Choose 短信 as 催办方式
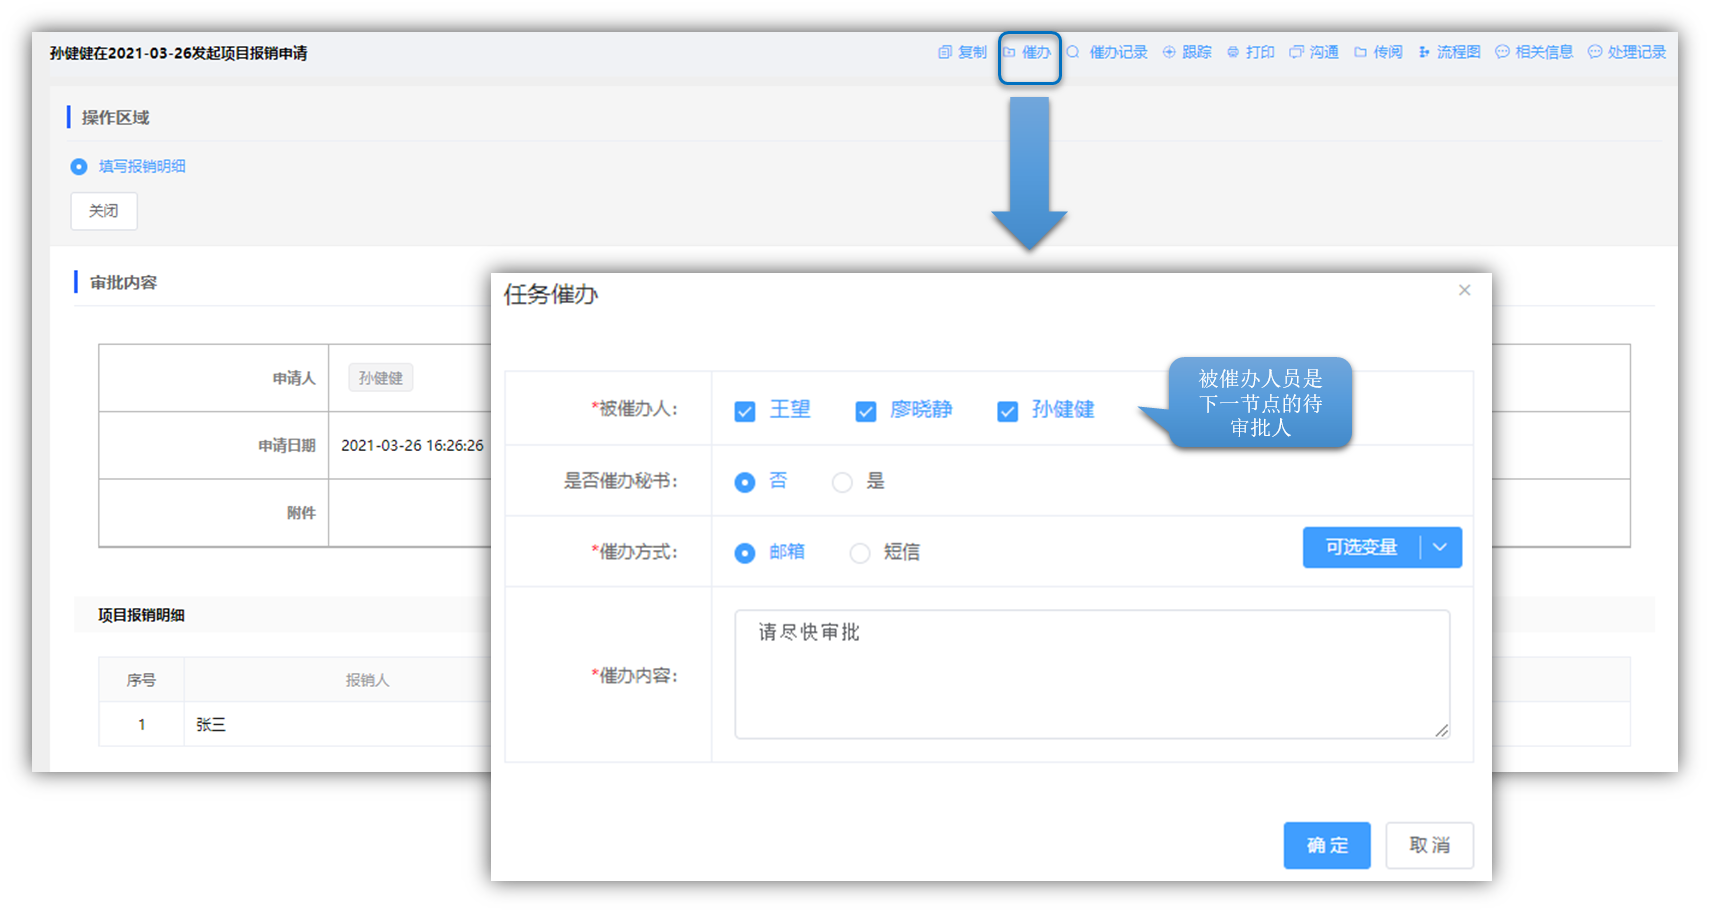The height and width of the screenshot is (913, 1710). (x=859, y=553)
